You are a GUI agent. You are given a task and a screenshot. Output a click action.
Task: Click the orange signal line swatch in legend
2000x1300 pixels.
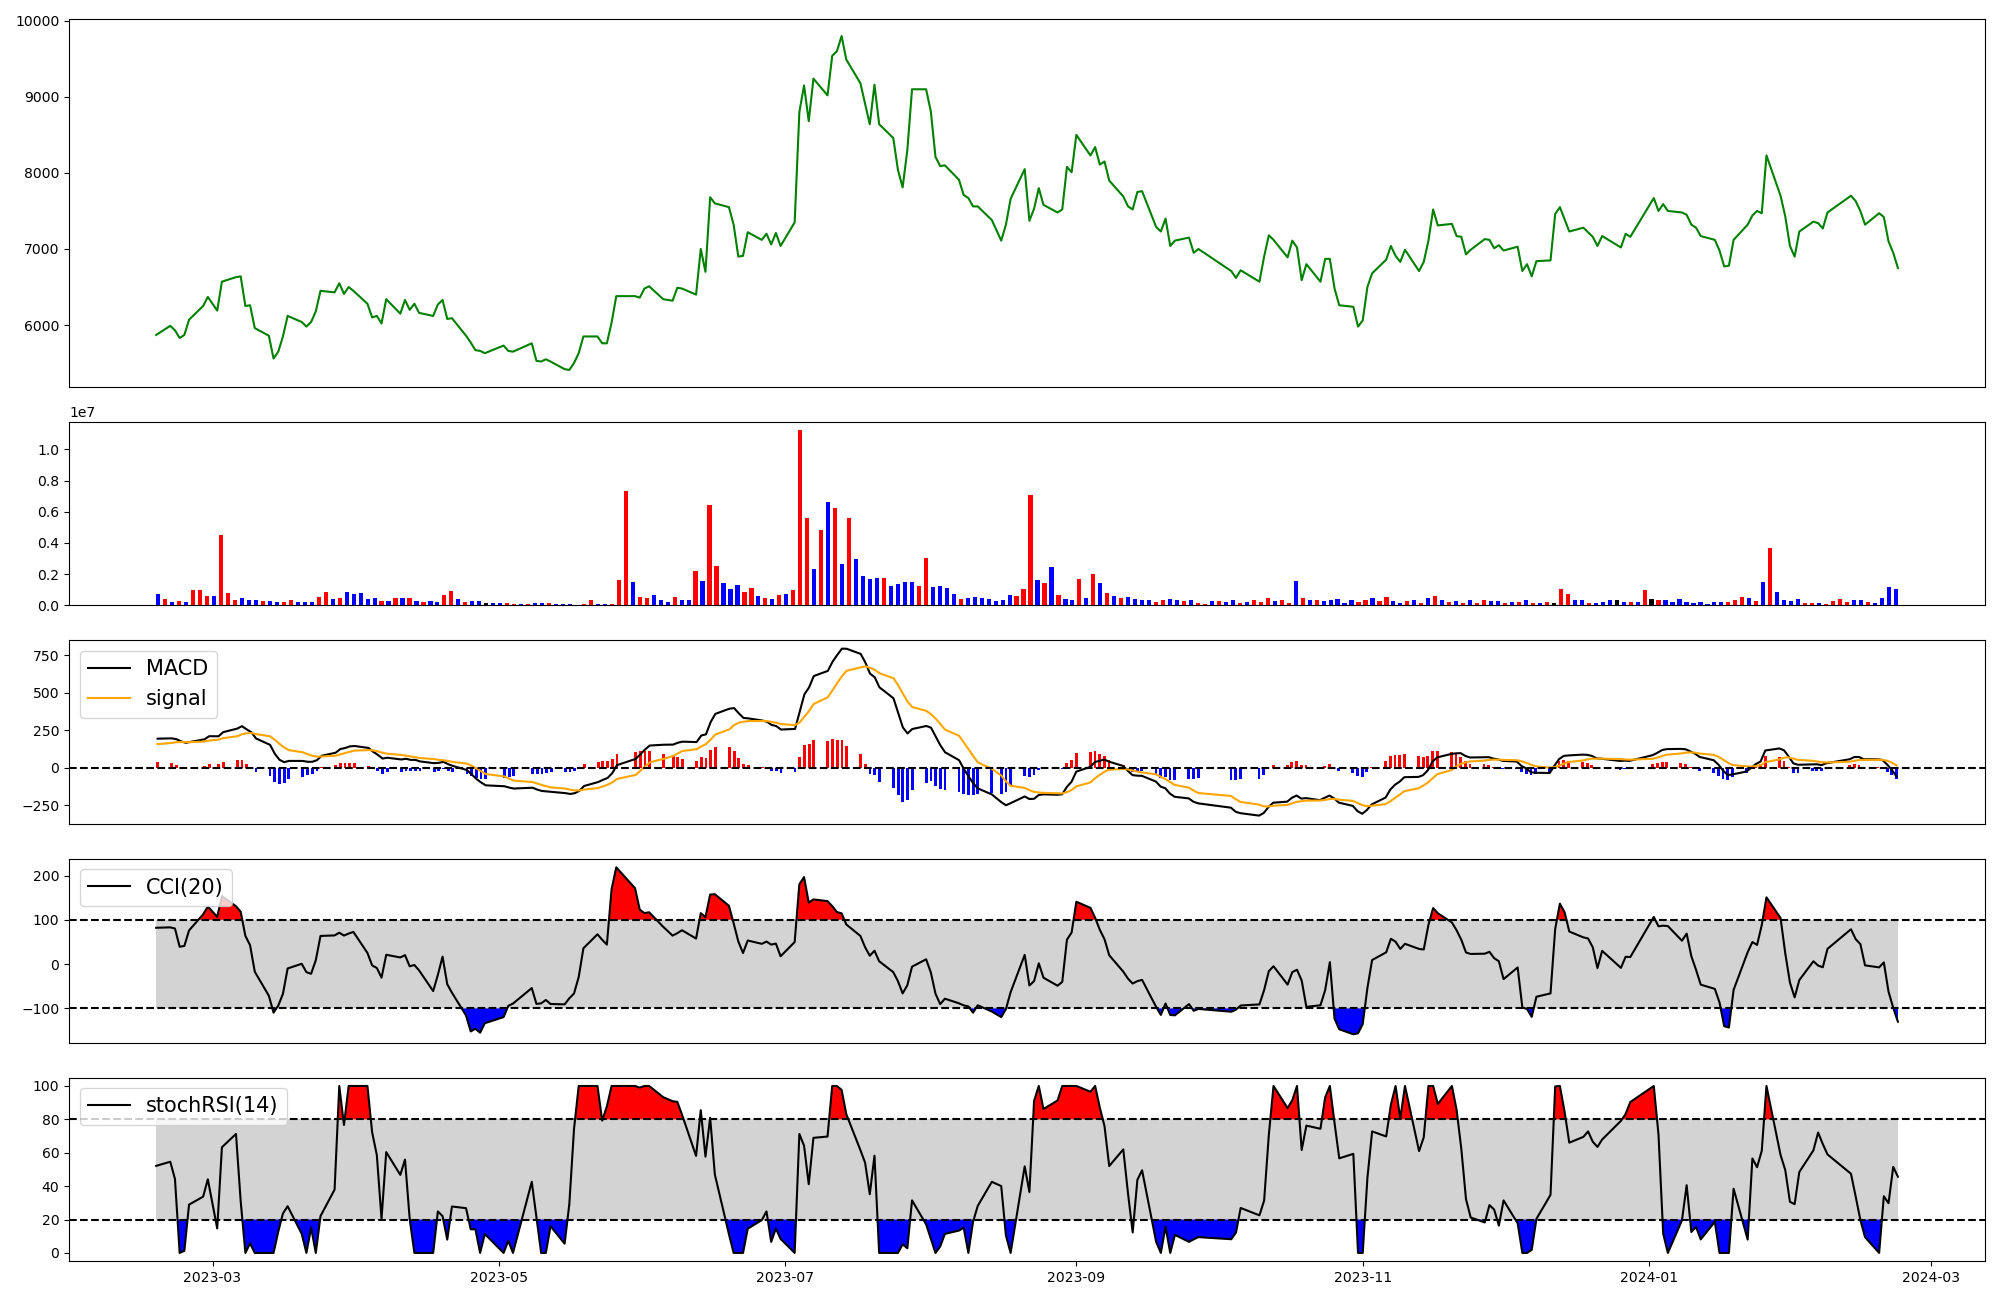[x=109, y=698]
